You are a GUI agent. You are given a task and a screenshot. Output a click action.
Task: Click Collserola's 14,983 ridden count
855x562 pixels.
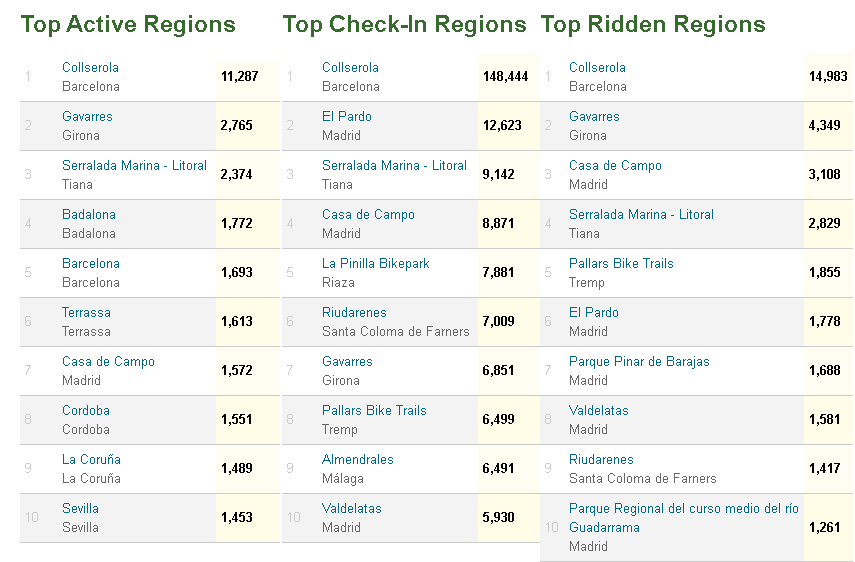pyautogui.click(x=827, y=77)
